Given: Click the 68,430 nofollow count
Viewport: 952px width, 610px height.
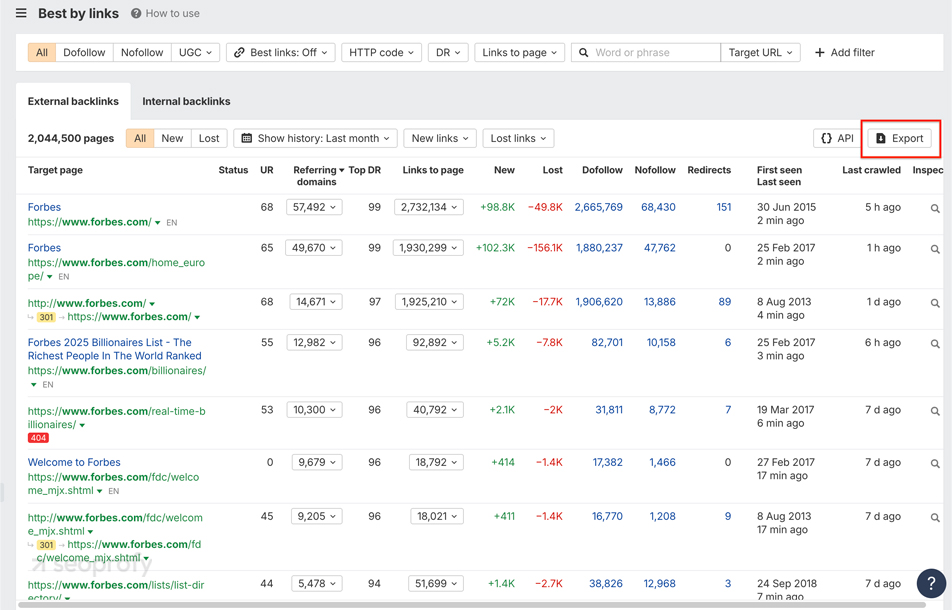Looking at the screenshot, I should (x=658, y=207).
